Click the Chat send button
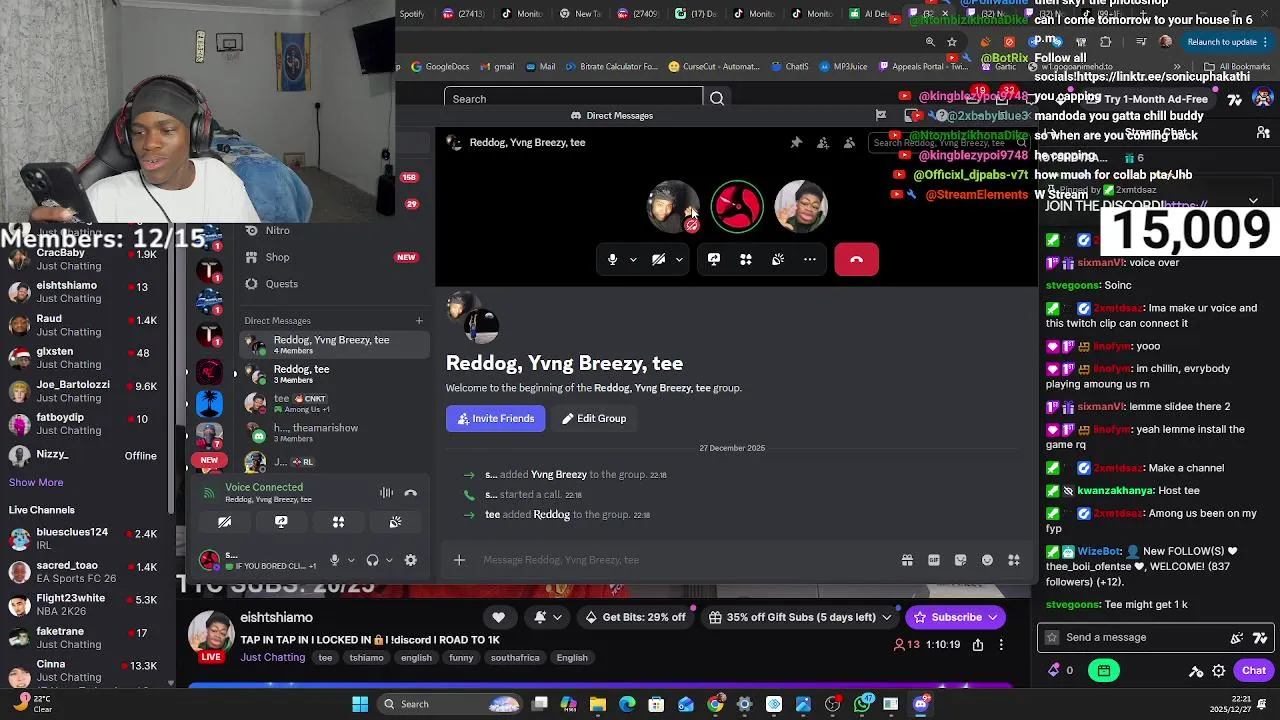 point(1254,671)
